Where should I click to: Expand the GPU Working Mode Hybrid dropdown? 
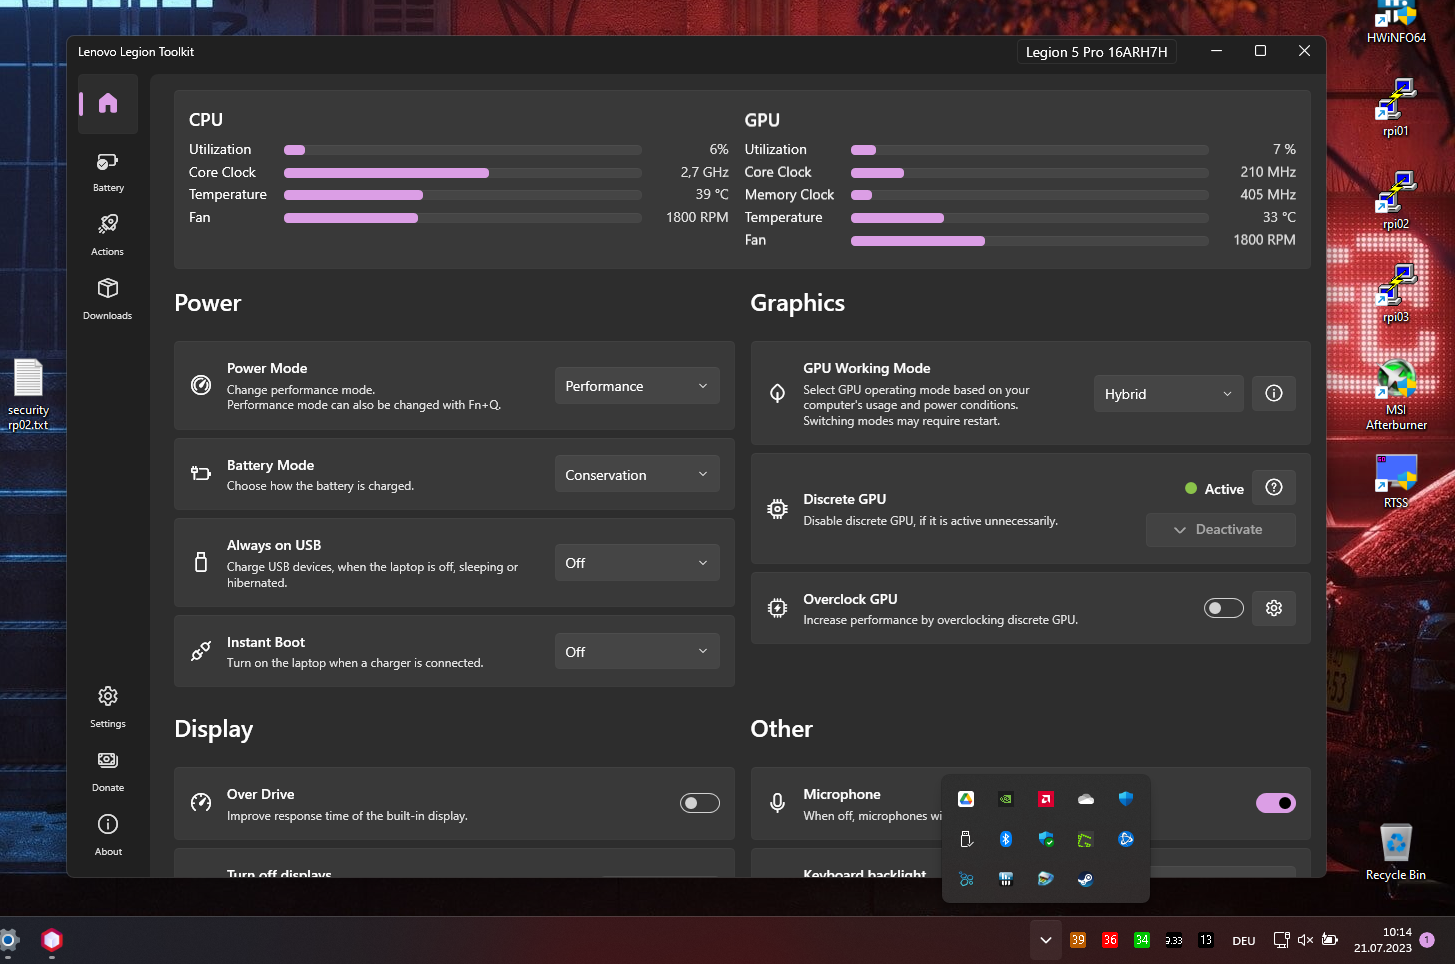[x=1167, y=393]
